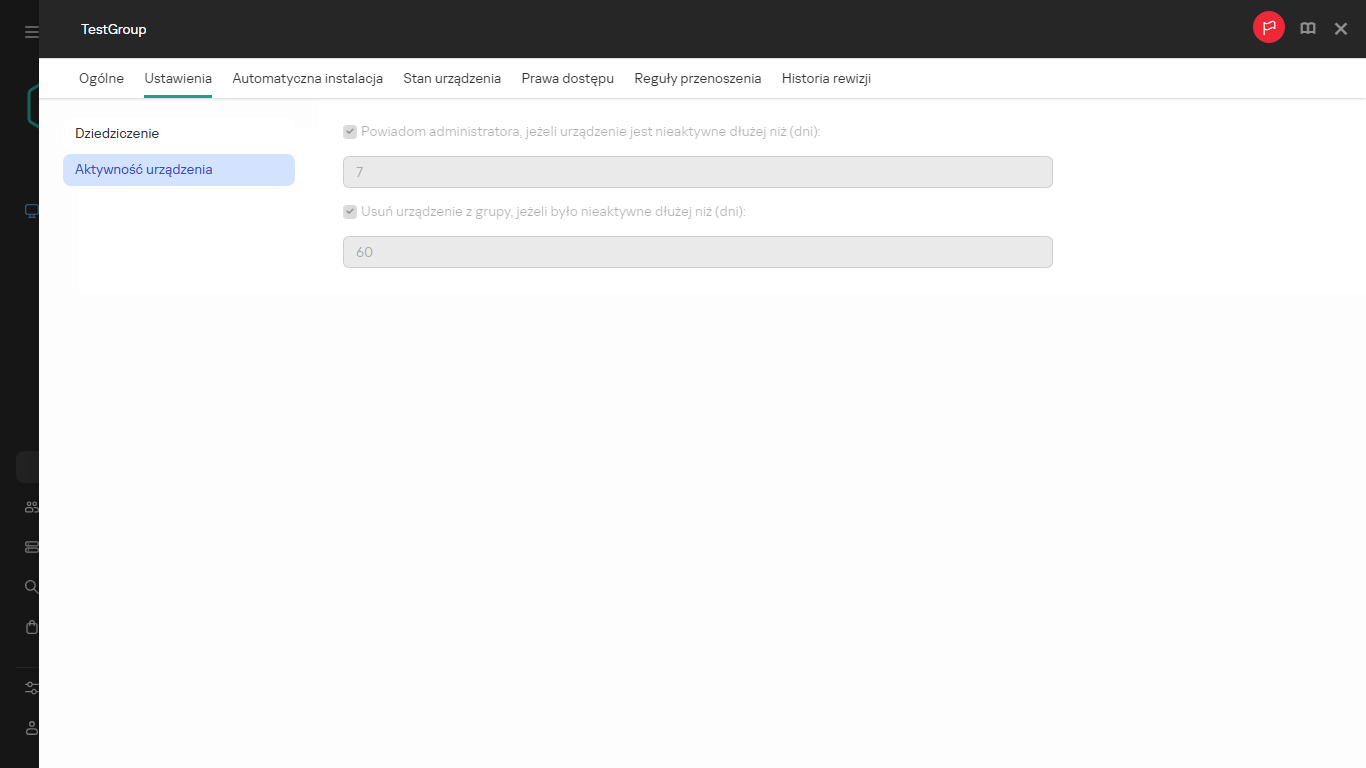The image size is (1366, 768).
Task: Open the Automatyczna instalacja tab
Action: pos(308,78)
